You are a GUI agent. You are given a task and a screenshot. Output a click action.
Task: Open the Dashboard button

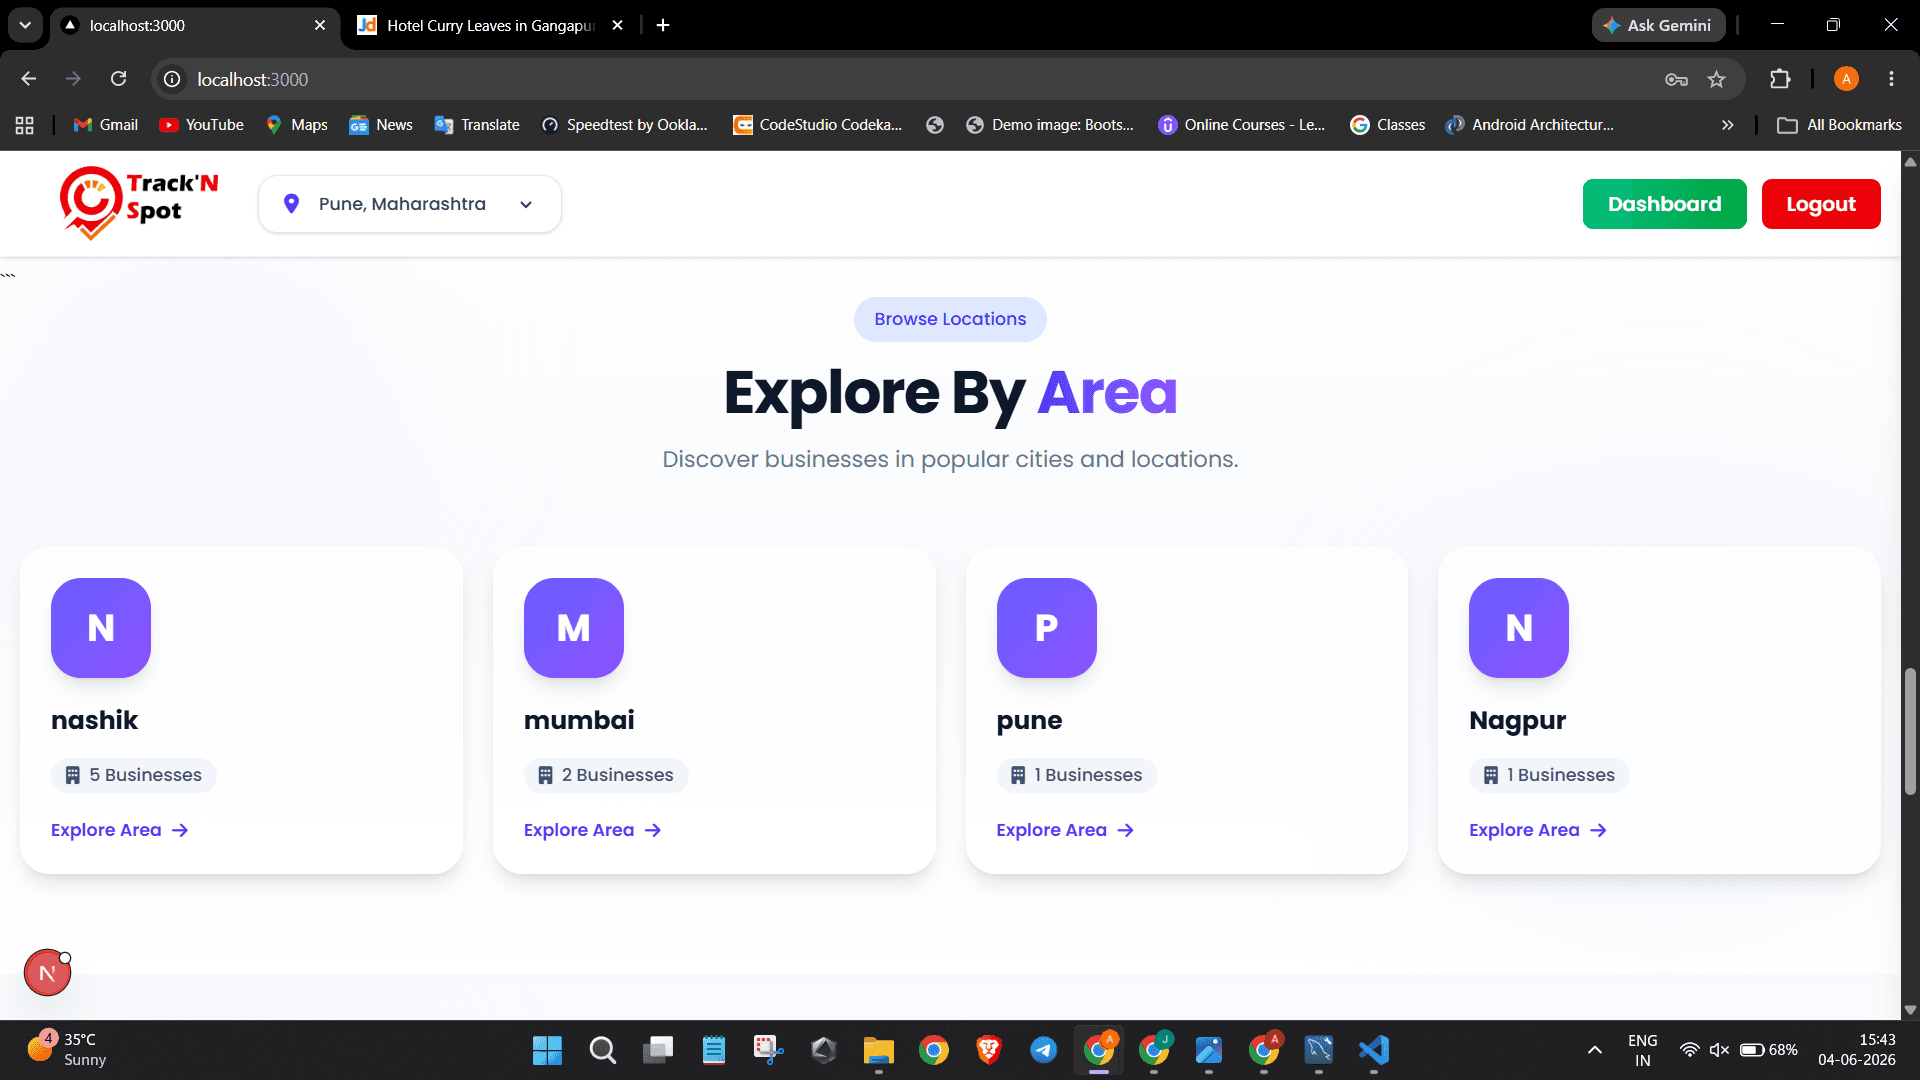[1664, 204]
